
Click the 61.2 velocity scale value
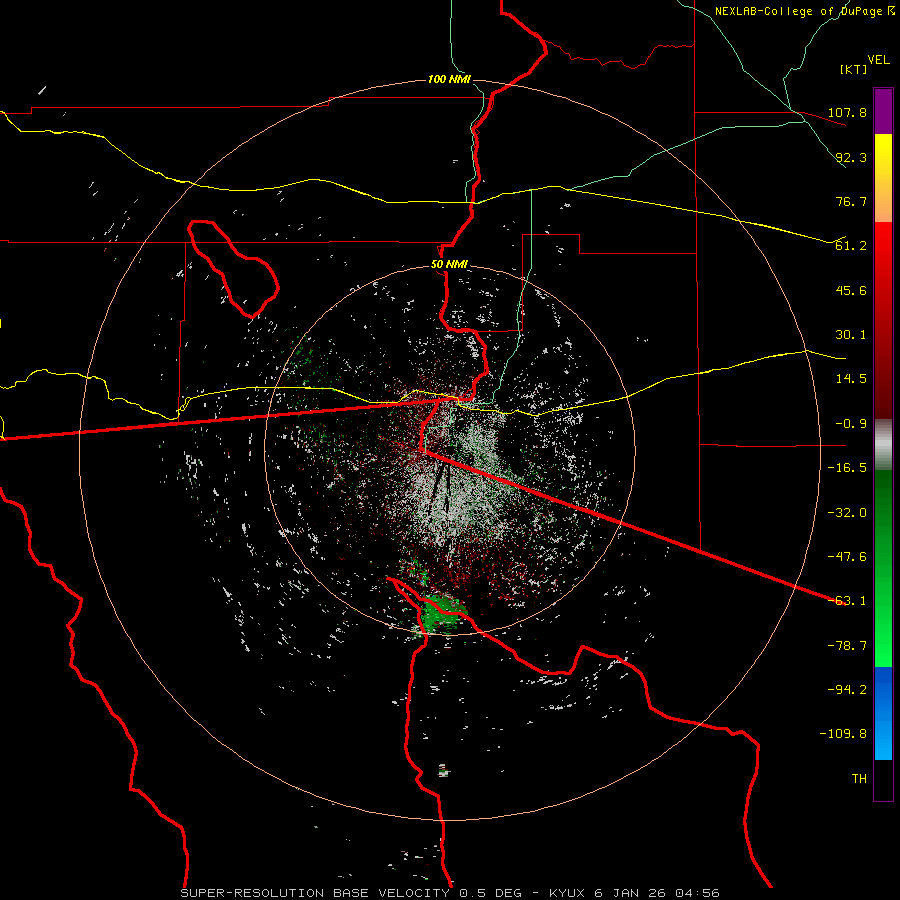(851, 246)
